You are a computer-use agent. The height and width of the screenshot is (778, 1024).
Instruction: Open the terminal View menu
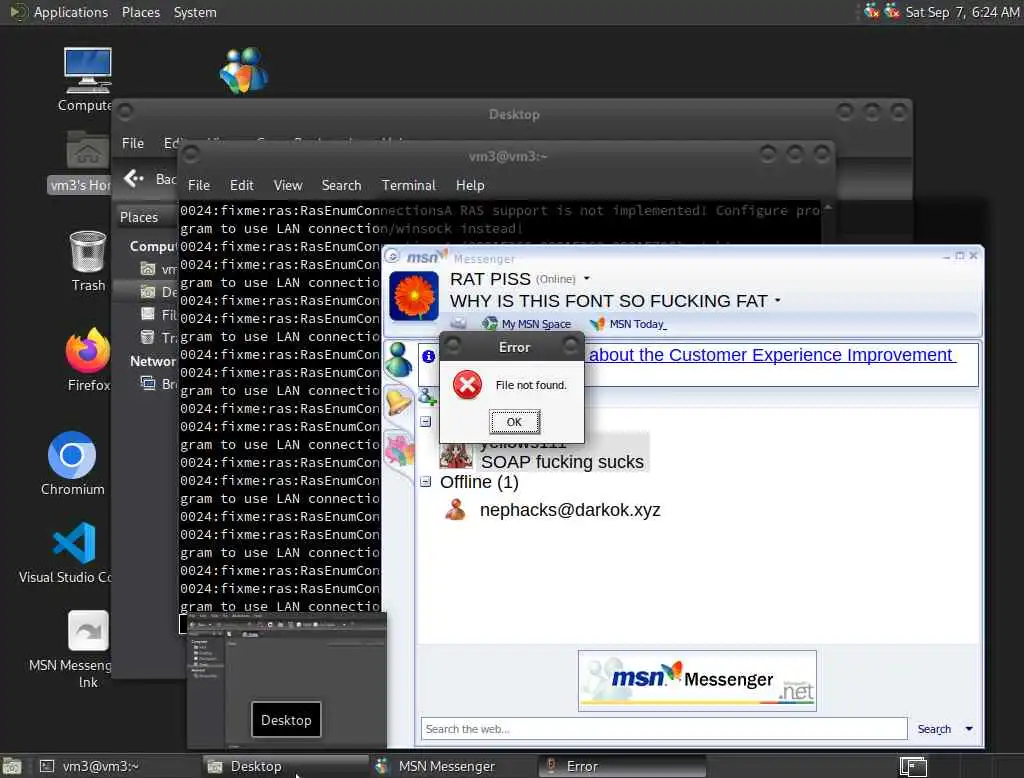(287, 186)
